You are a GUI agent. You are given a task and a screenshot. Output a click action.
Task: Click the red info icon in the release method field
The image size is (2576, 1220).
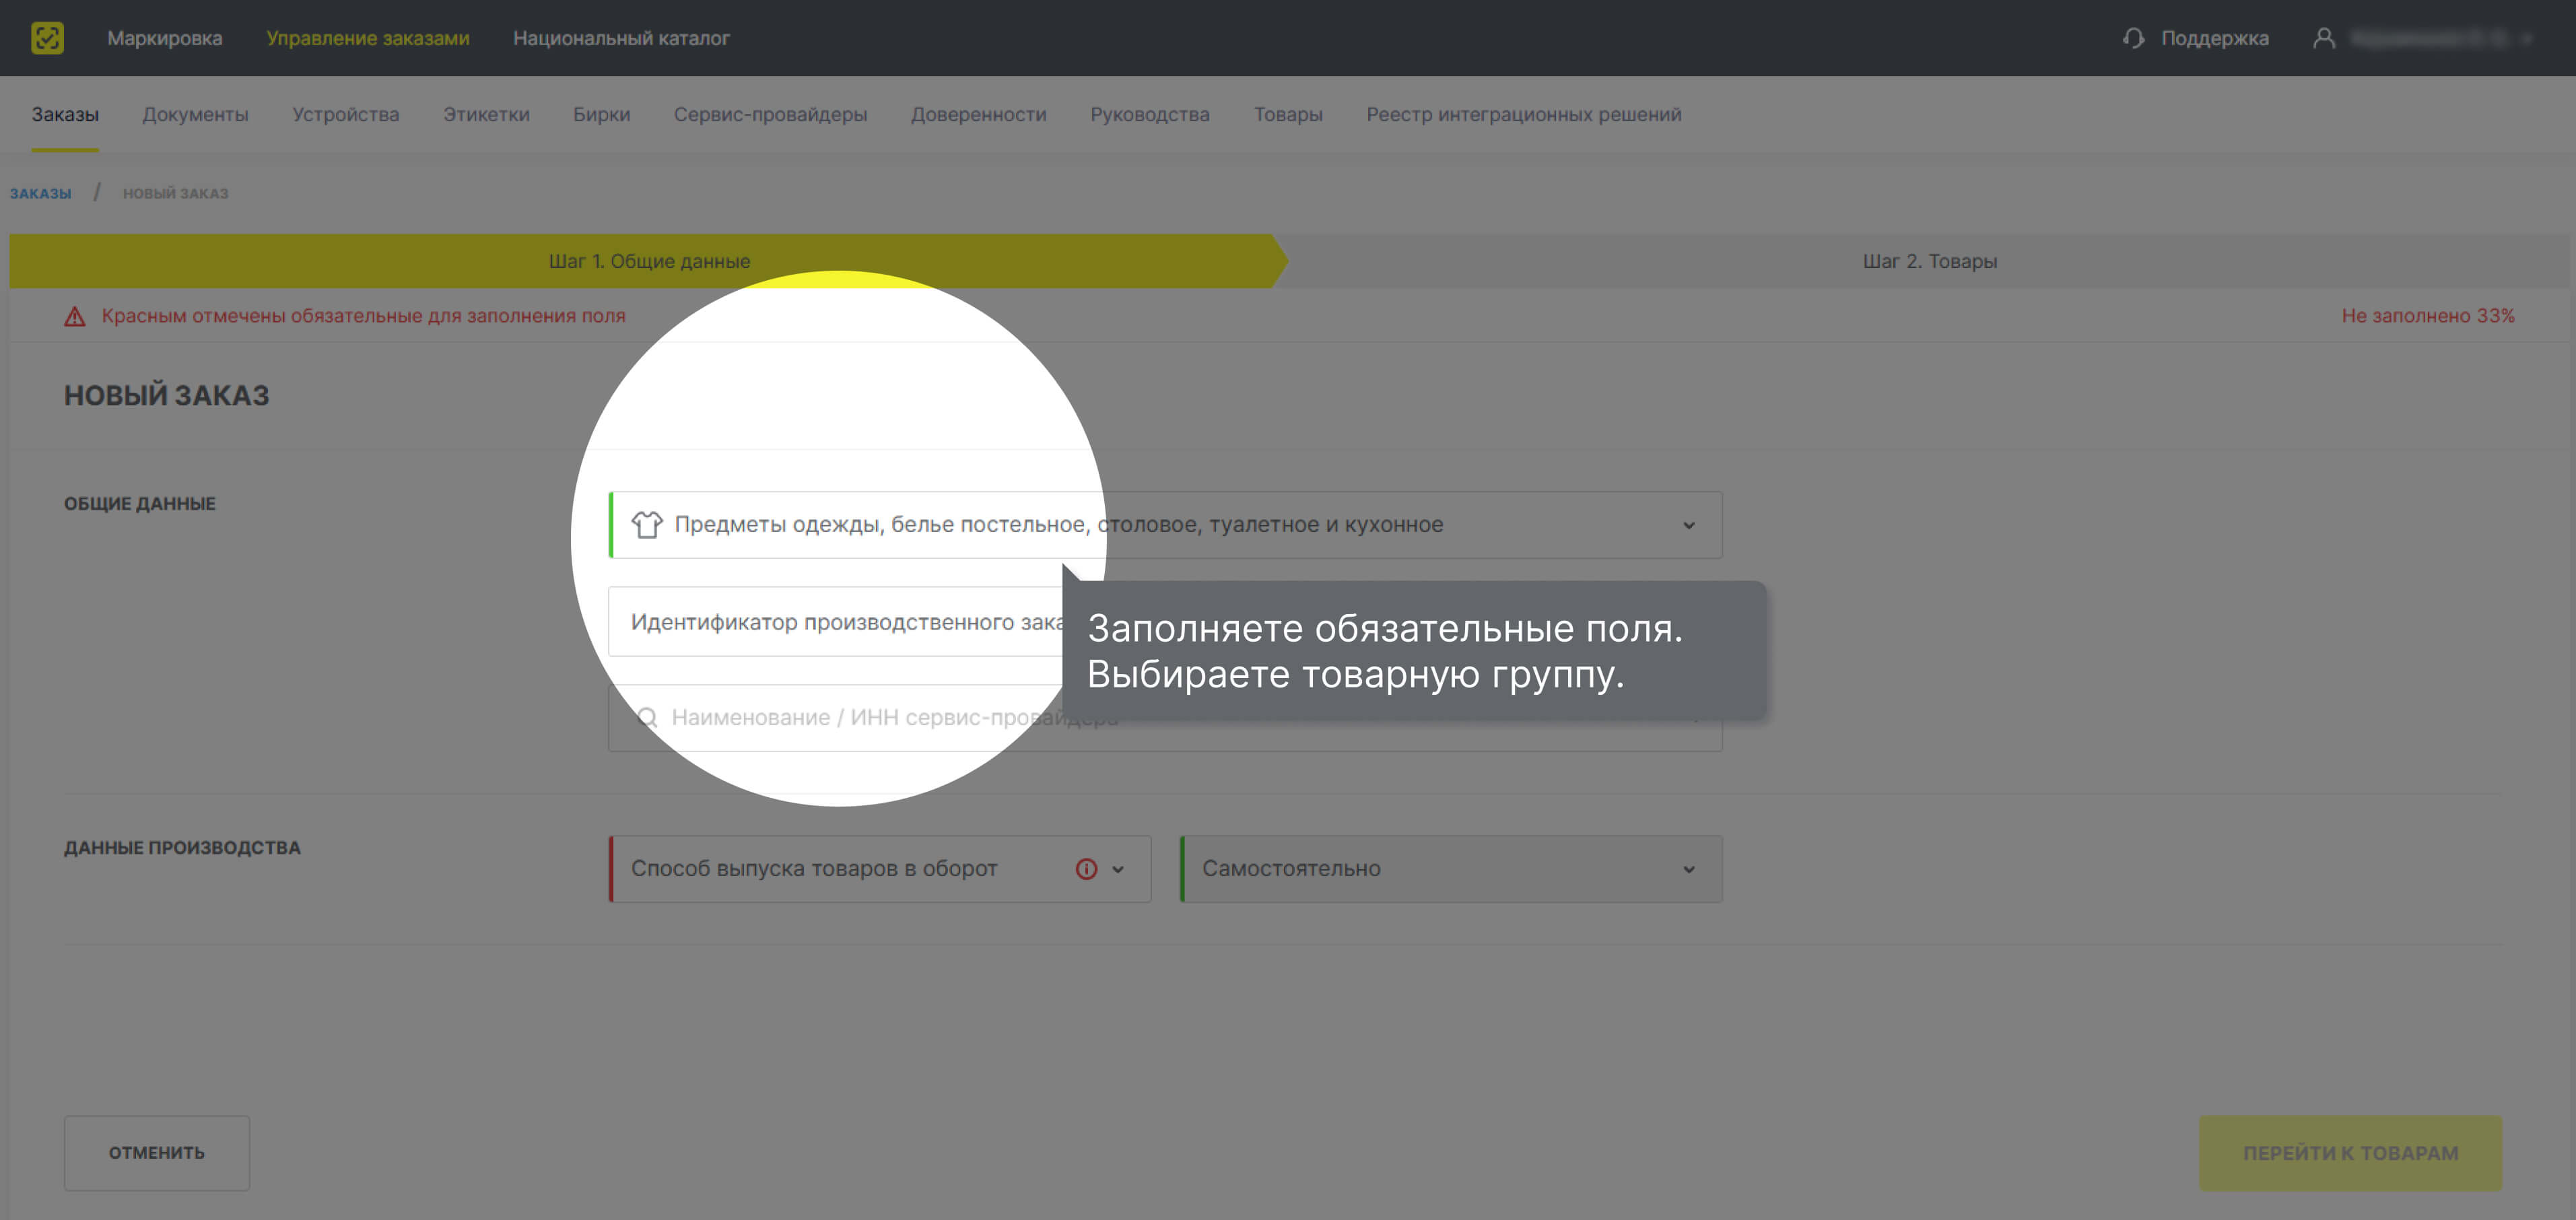[1086, 869]
